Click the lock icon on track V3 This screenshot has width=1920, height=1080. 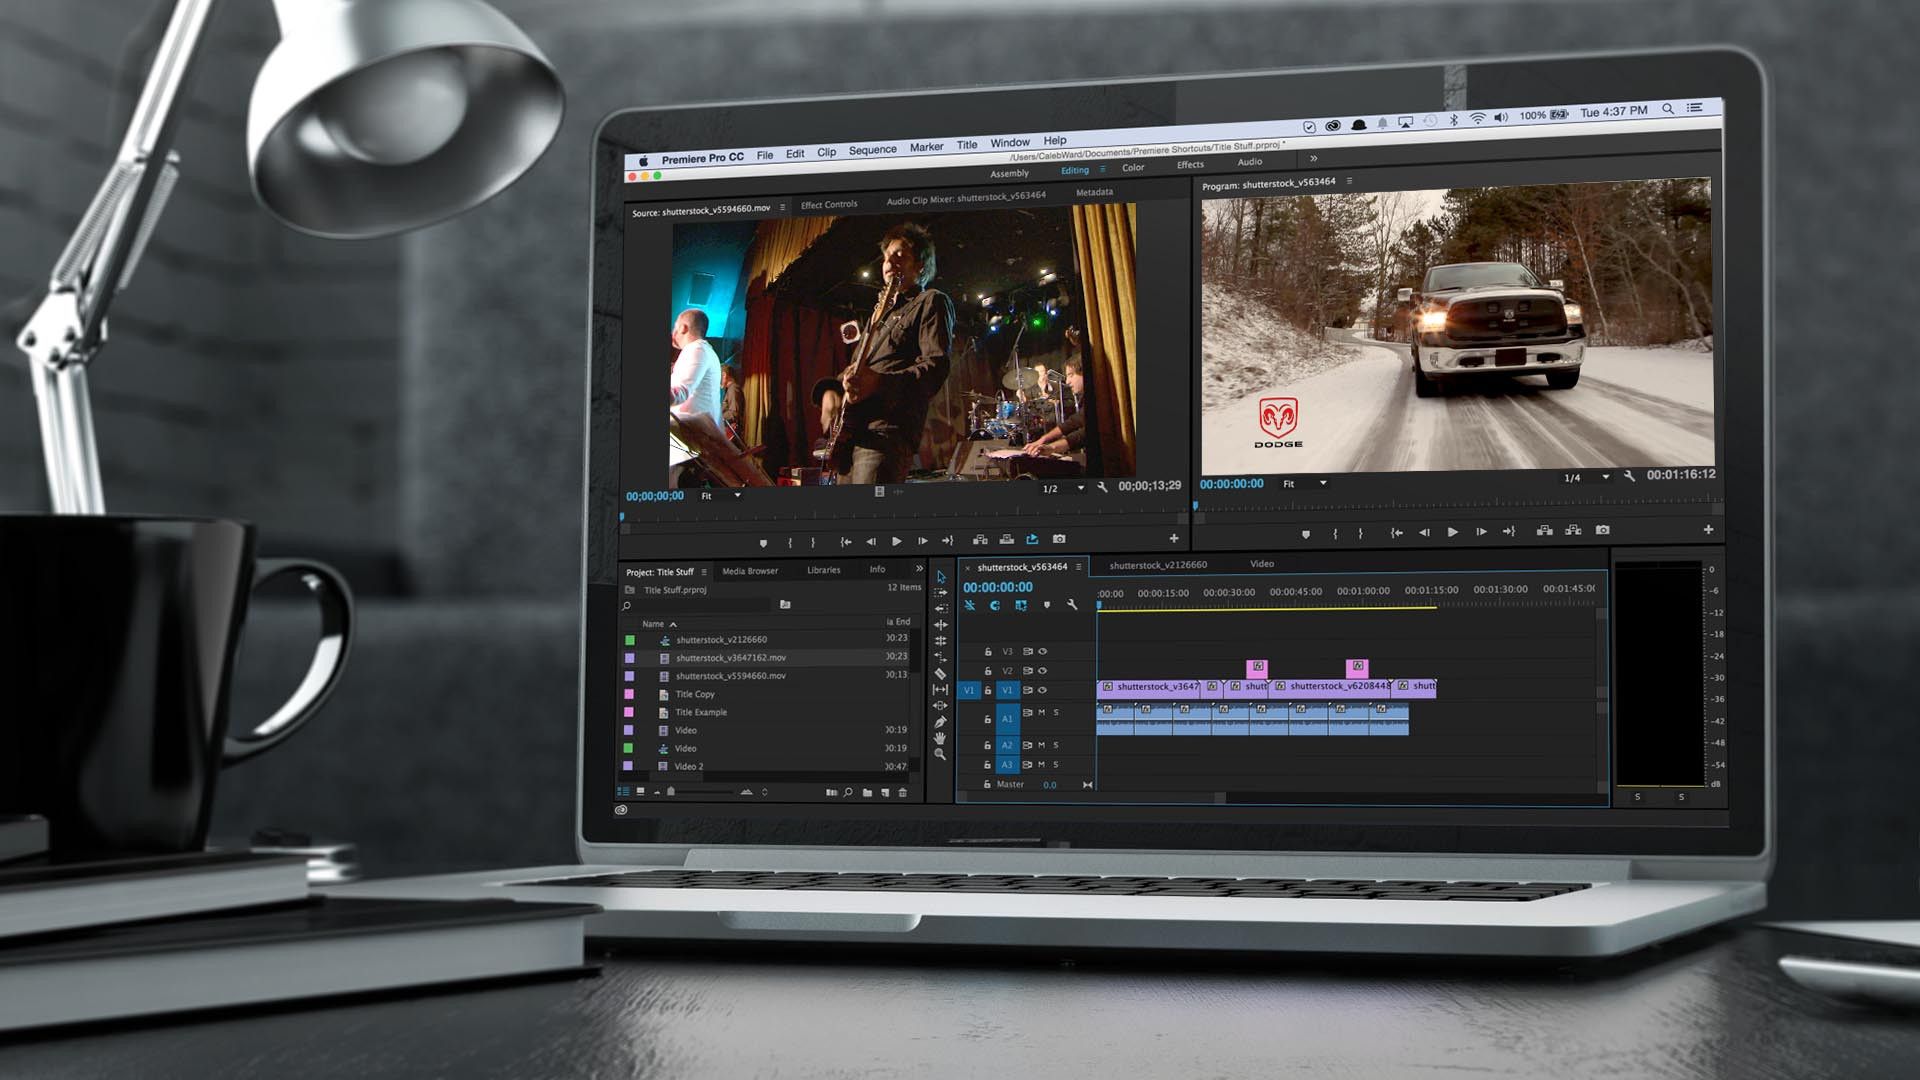[988, 652]
